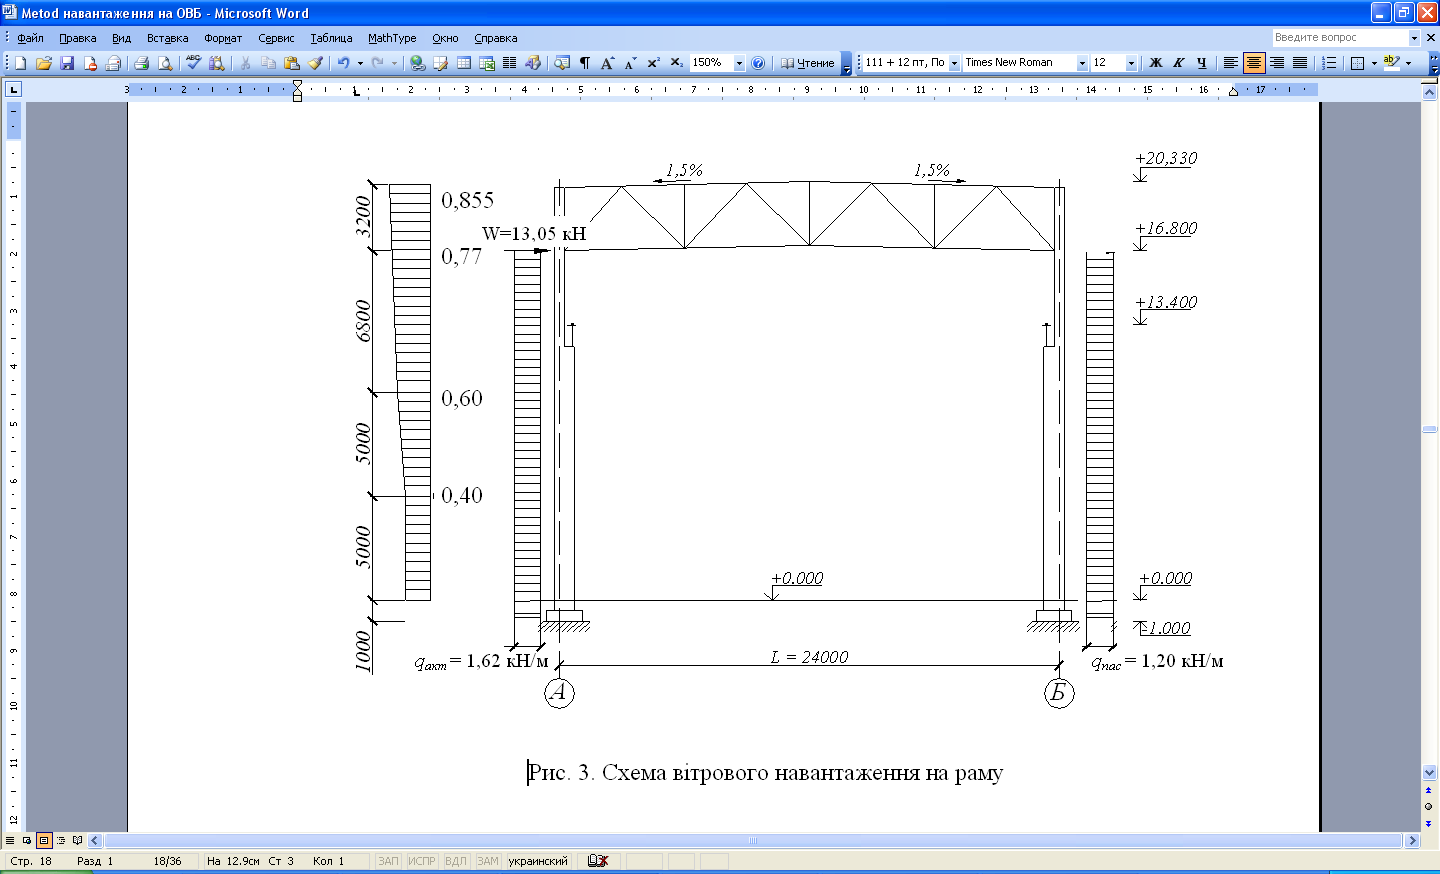Click the horizontal scrollbar track
Screen dimensions: 1440x874
point(753,841)
